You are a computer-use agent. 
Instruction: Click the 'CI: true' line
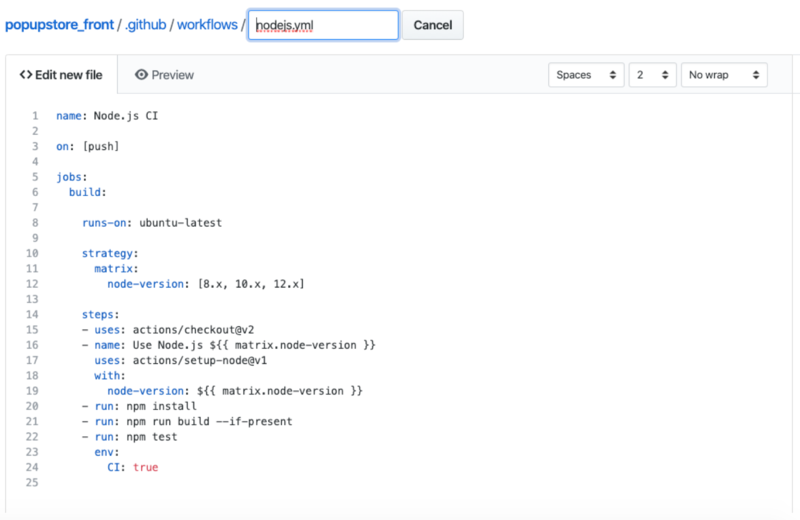click(133, 467)
